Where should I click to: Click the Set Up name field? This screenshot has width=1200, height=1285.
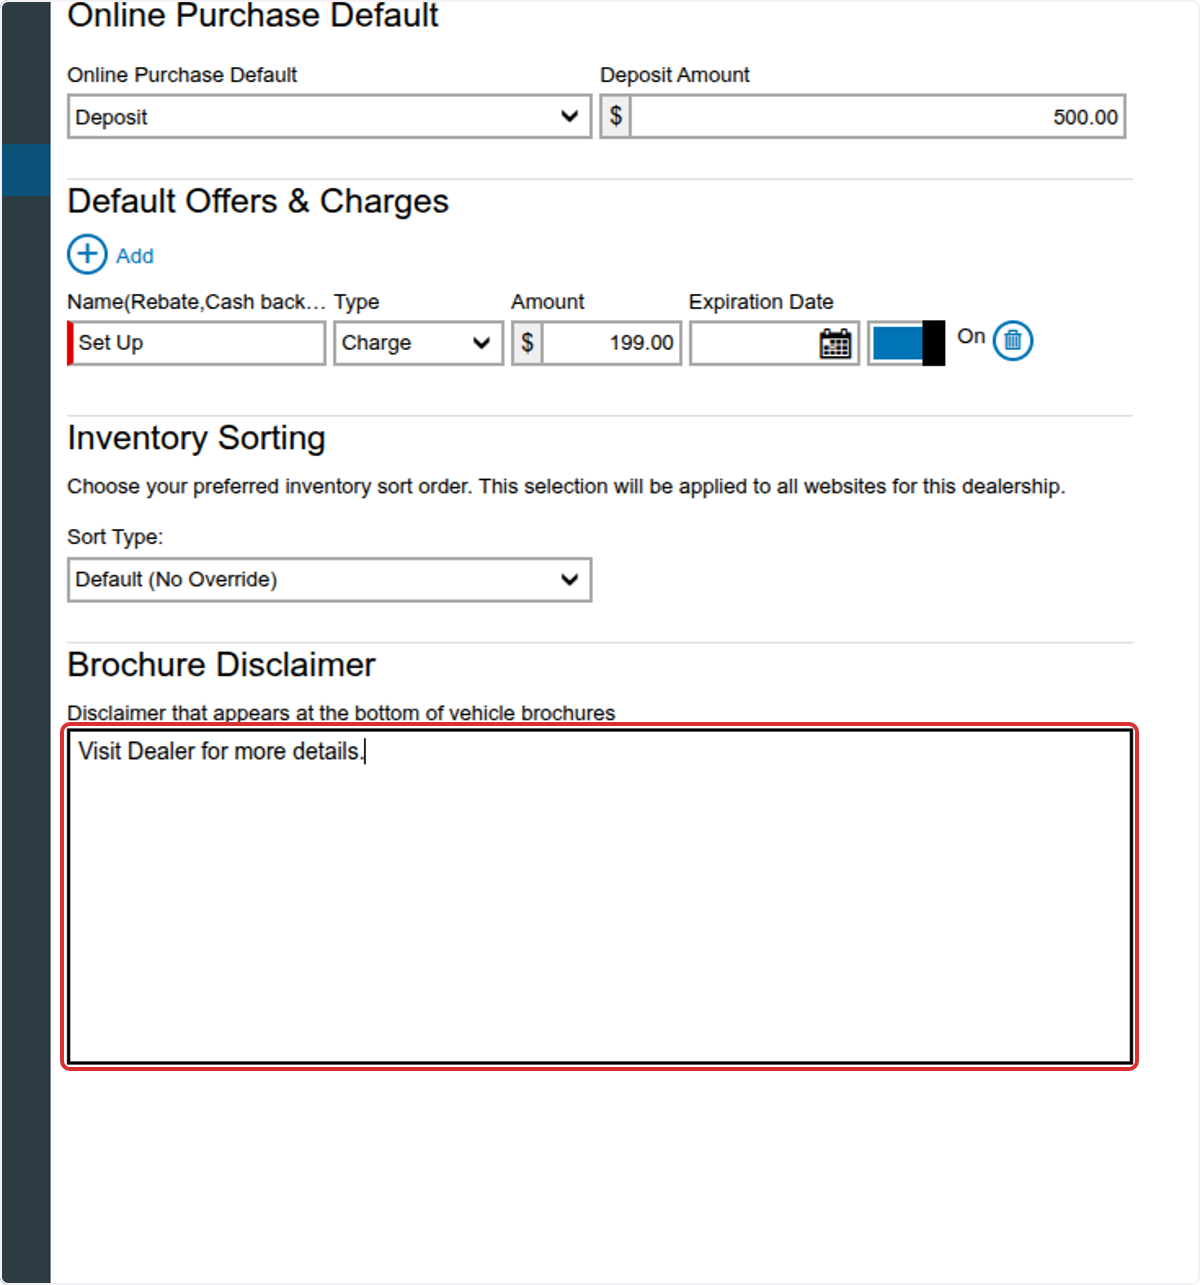(x=197, y=343)
